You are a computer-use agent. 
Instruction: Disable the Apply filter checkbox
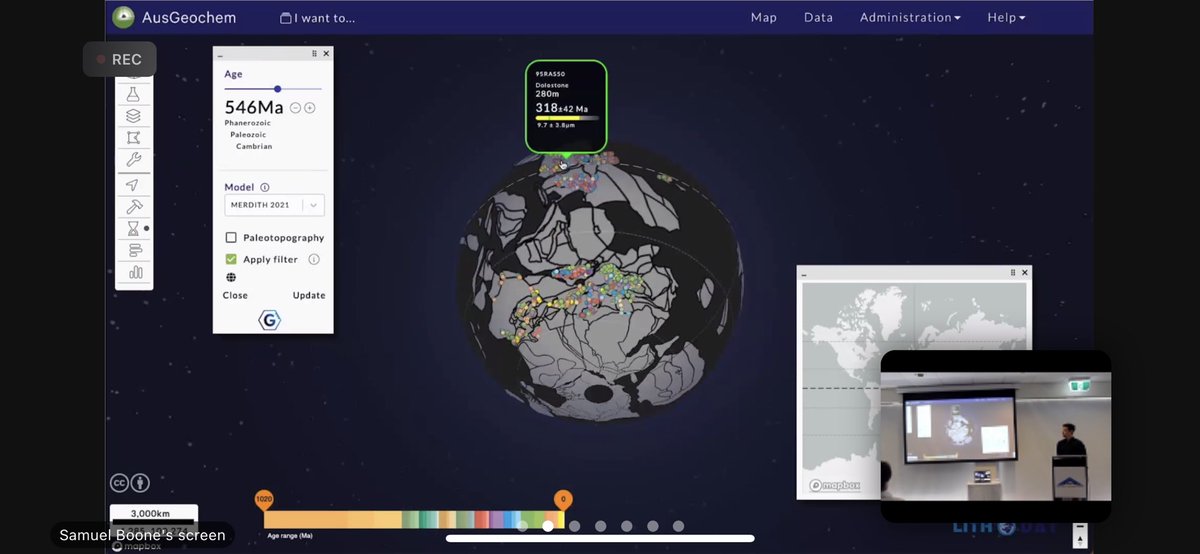(231, 259)
